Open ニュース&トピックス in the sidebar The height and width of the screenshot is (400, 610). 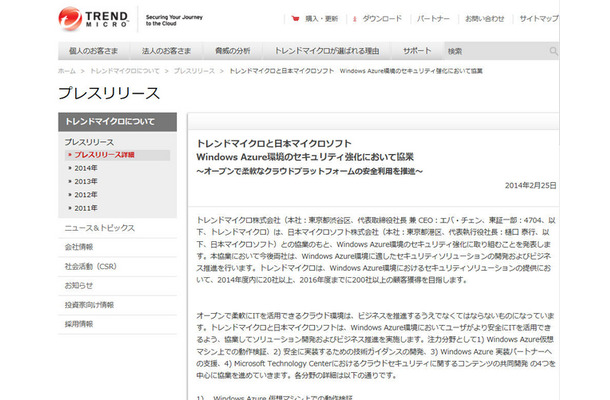point(100,228)
